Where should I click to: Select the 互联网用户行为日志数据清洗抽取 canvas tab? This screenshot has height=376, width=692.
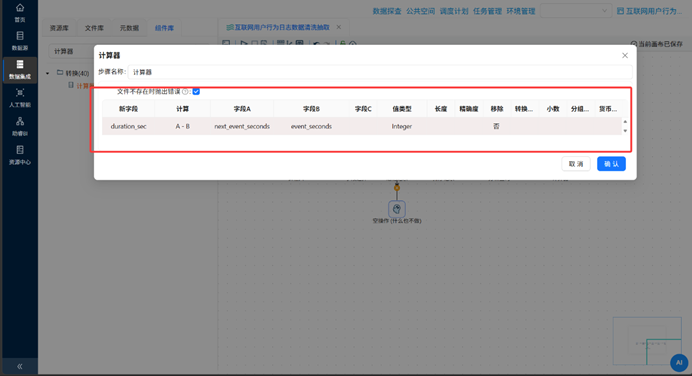click(x=282, y=27)
